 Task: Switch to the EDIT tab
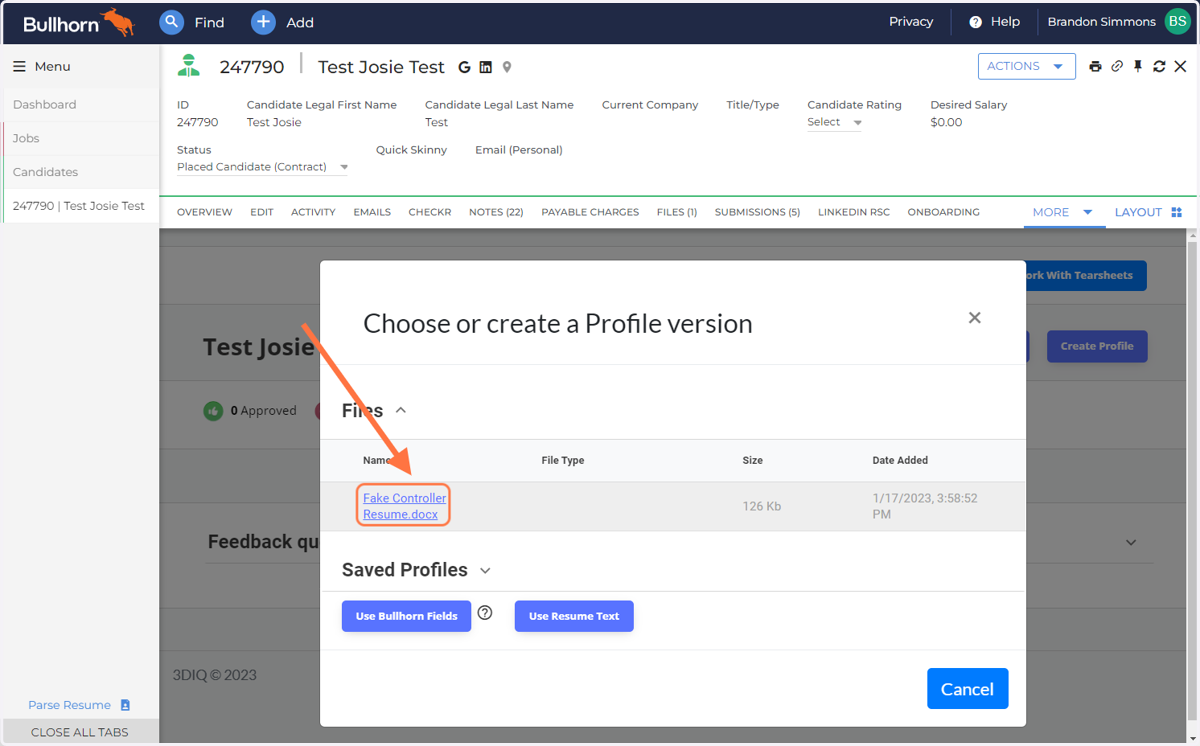point(262,212)
